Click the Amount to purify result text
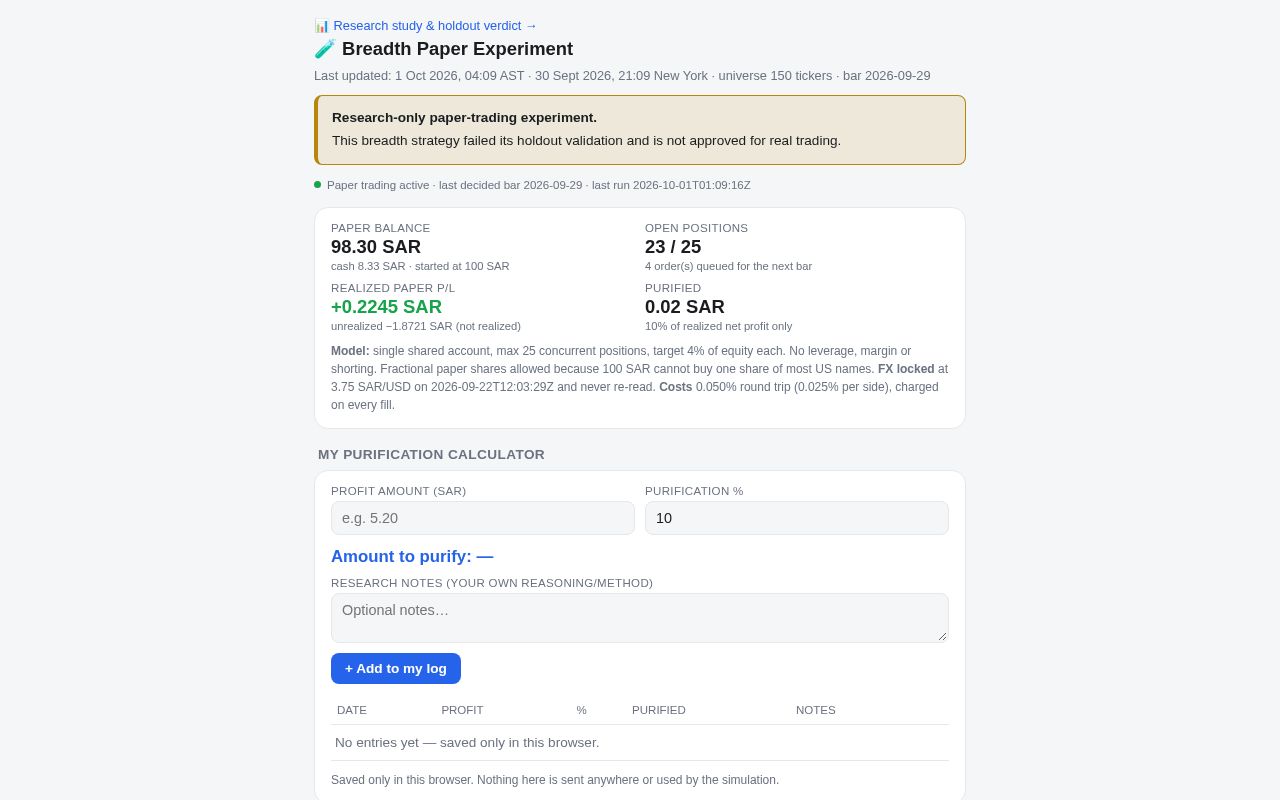 click(x=412, y=557)
